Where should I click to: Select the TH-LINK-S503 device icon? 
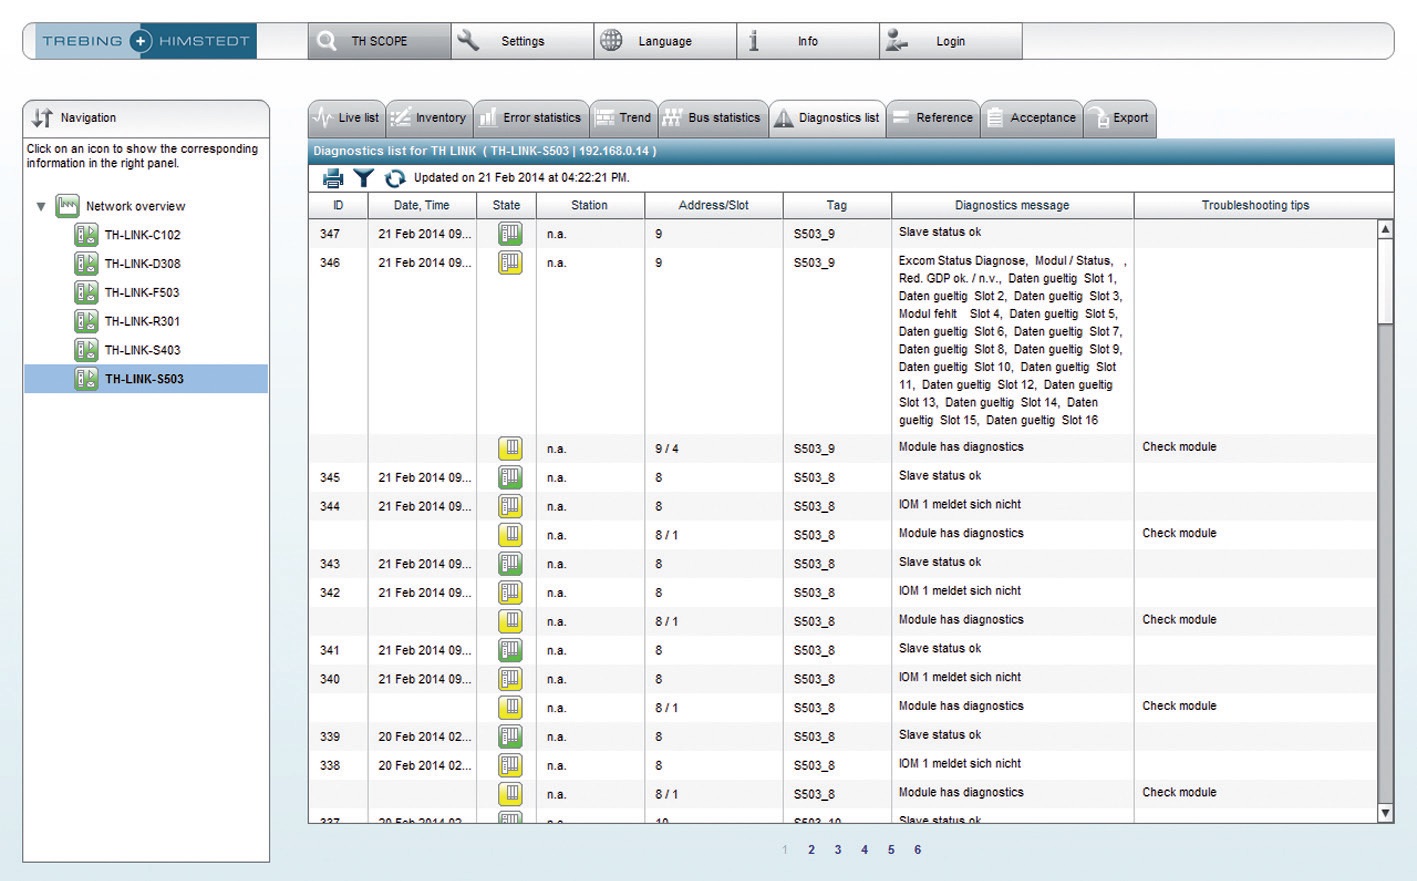click(86, 379)
